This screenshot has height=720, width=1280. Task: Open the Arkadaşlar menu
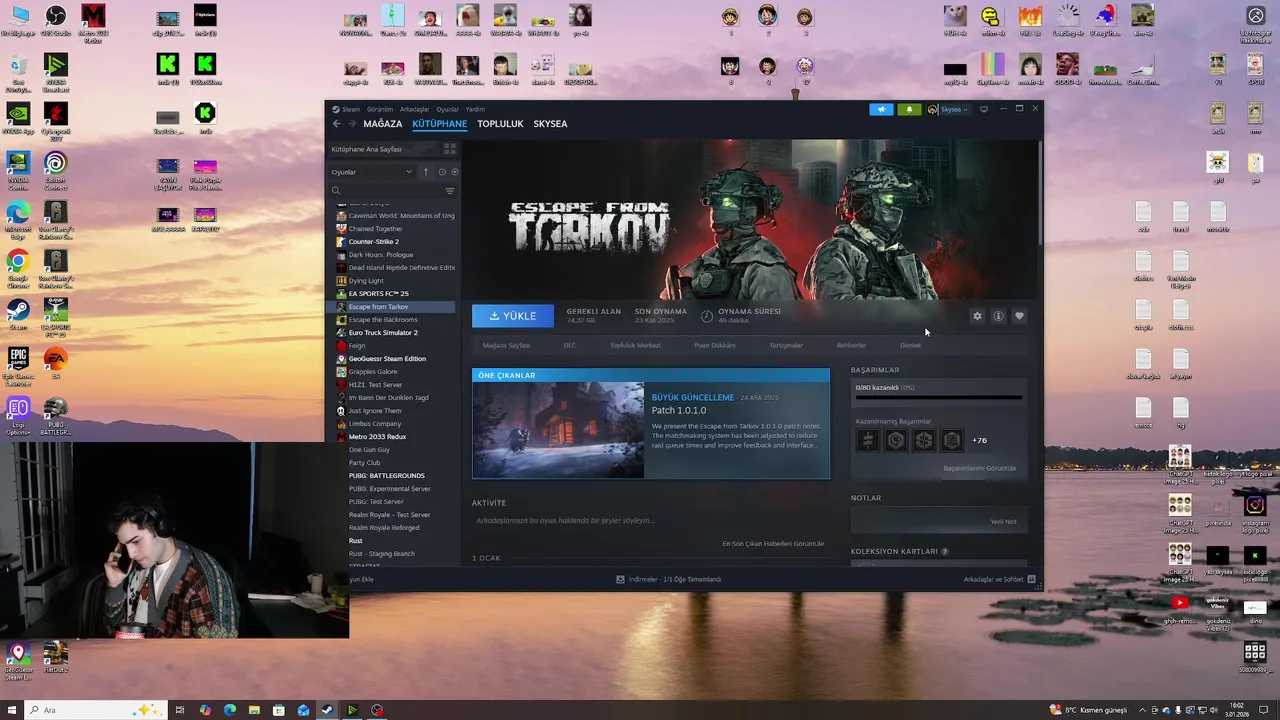(x=414, y=109)
